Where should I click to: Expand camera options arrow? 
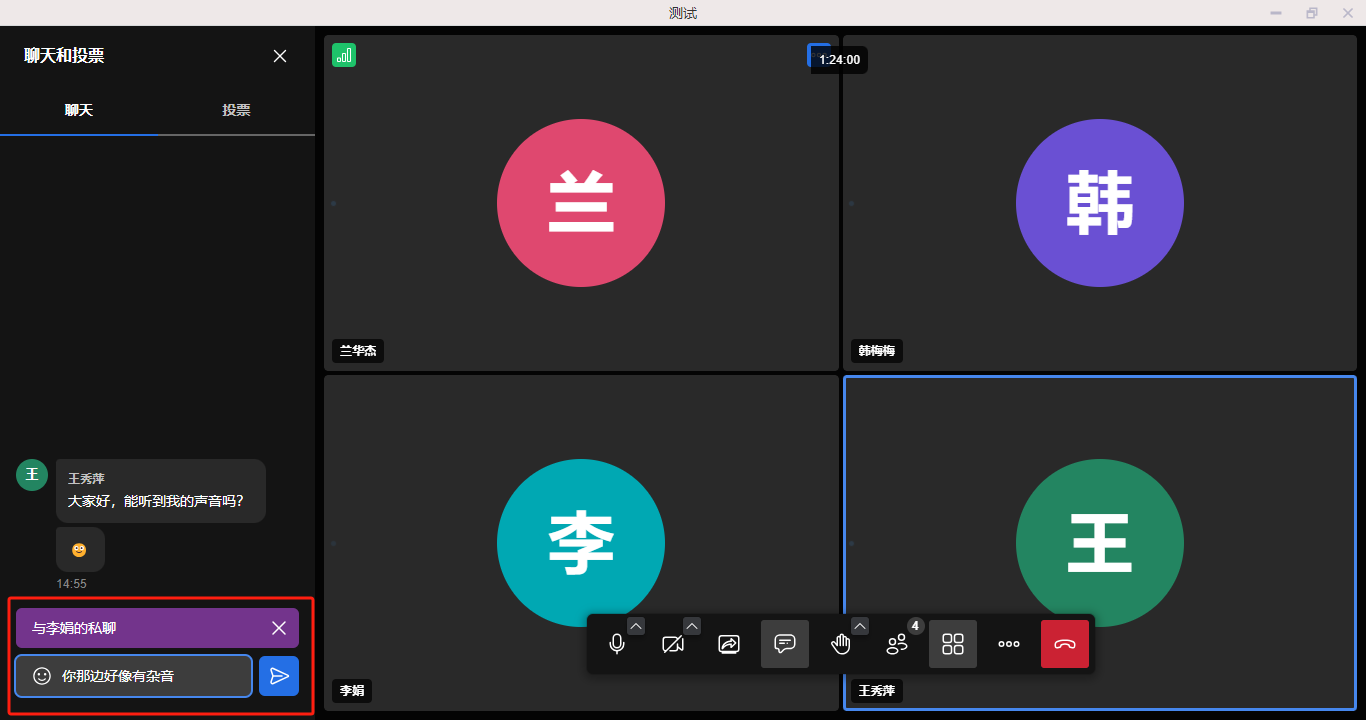point(692,626)
